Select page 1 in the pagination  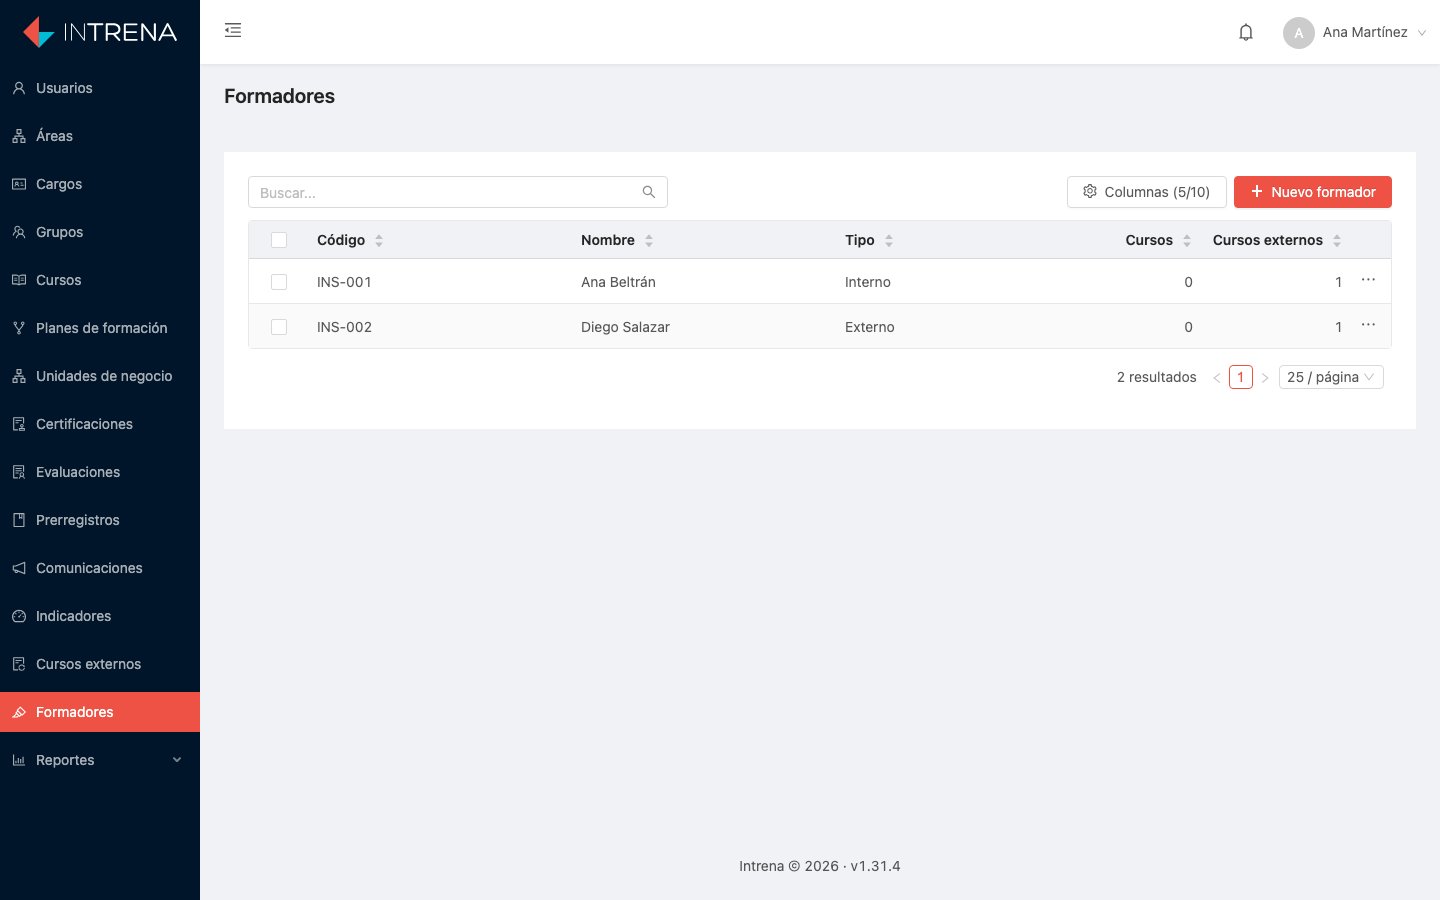tap(1241, 377)
